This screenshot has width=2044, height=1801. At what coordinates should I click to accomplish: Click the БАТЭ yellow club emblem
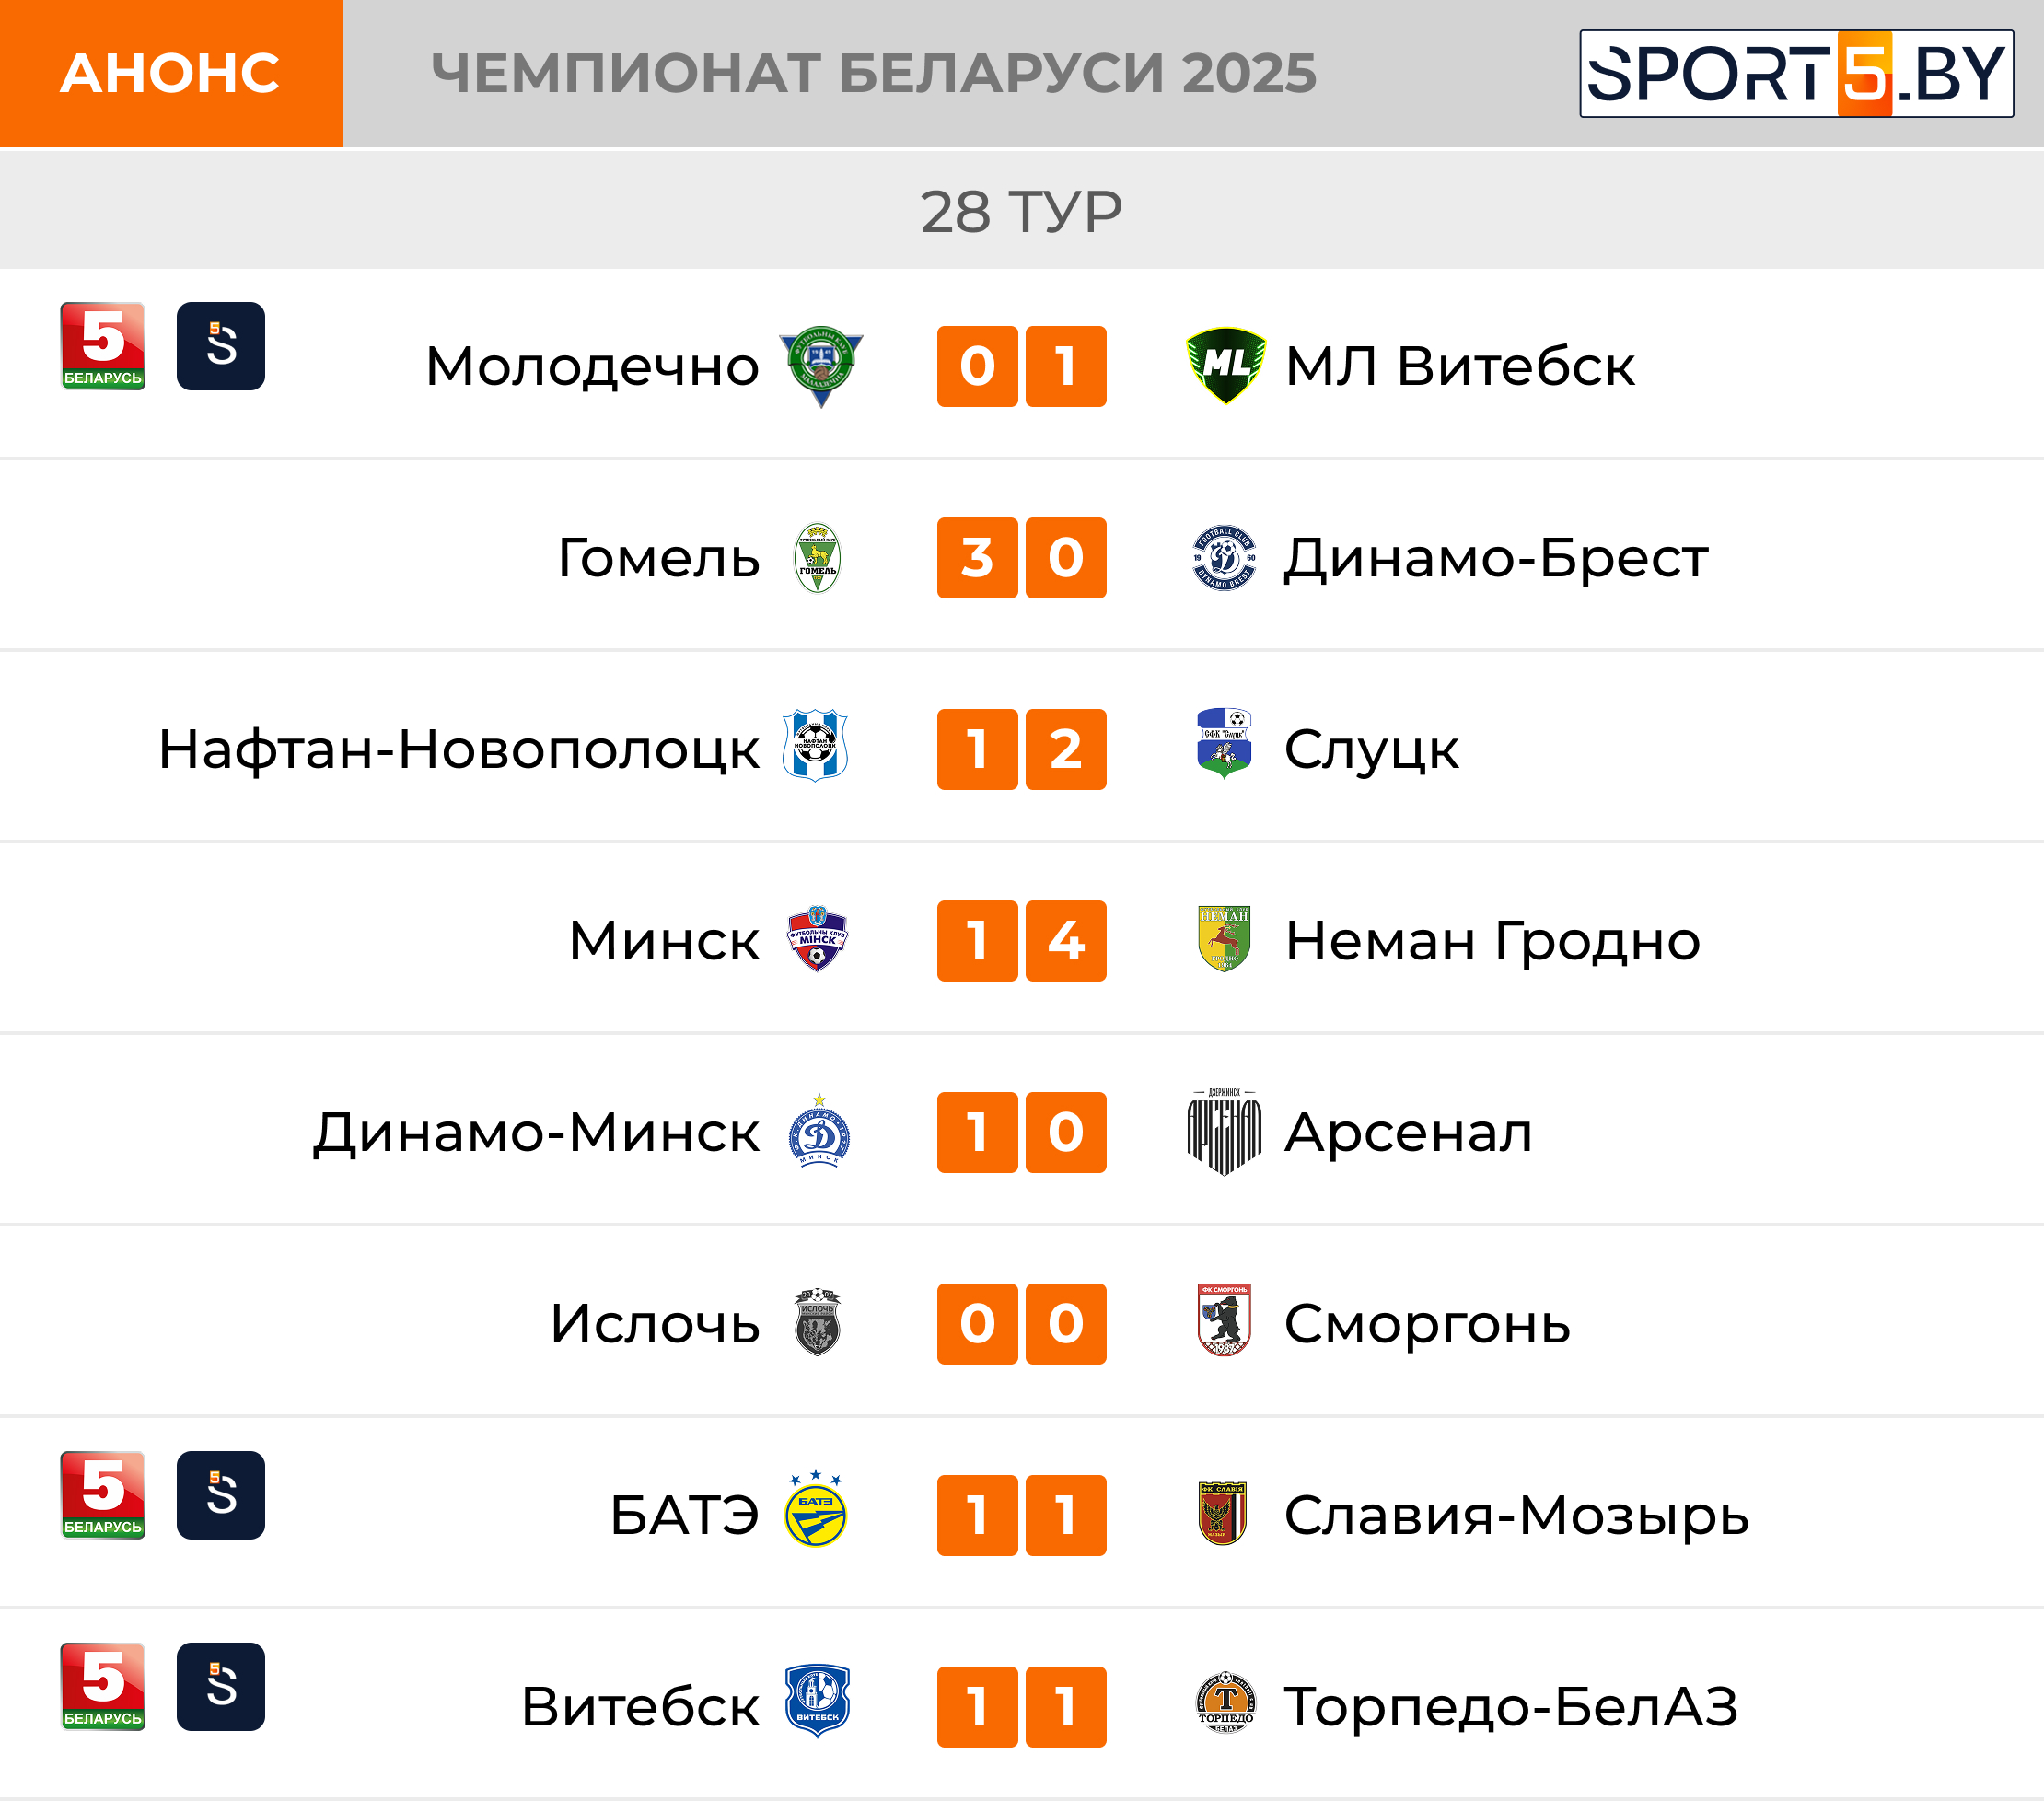pos(816,1512)
